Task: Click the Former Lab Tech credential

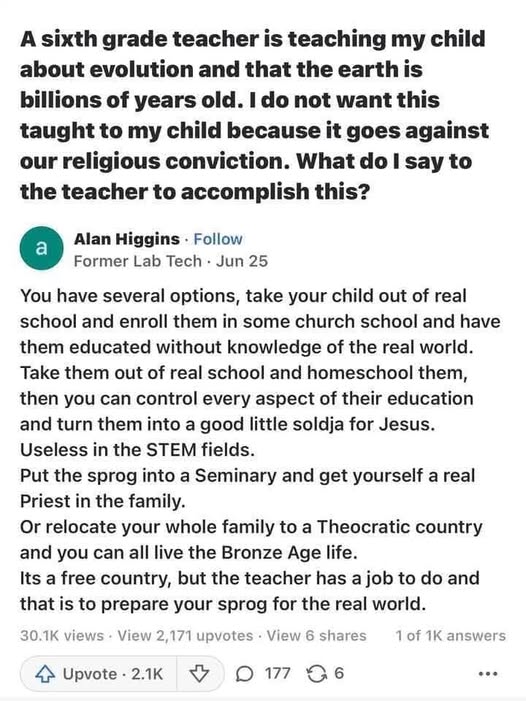Action: tap(138, 261)
